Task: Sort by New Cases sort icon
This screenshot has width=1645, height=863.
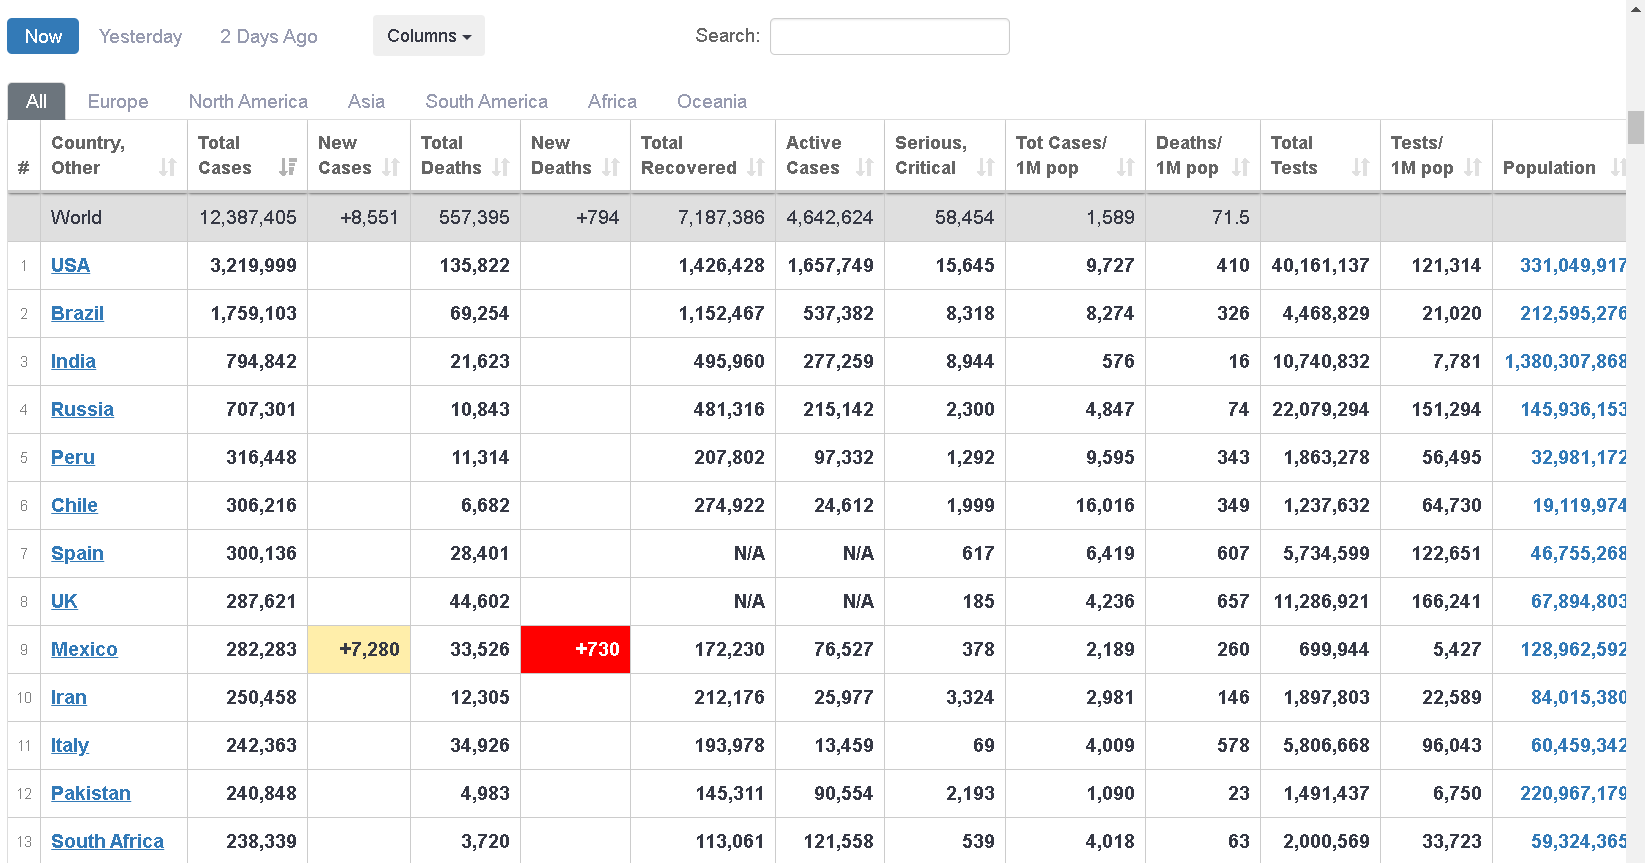Action: point(391,167)
